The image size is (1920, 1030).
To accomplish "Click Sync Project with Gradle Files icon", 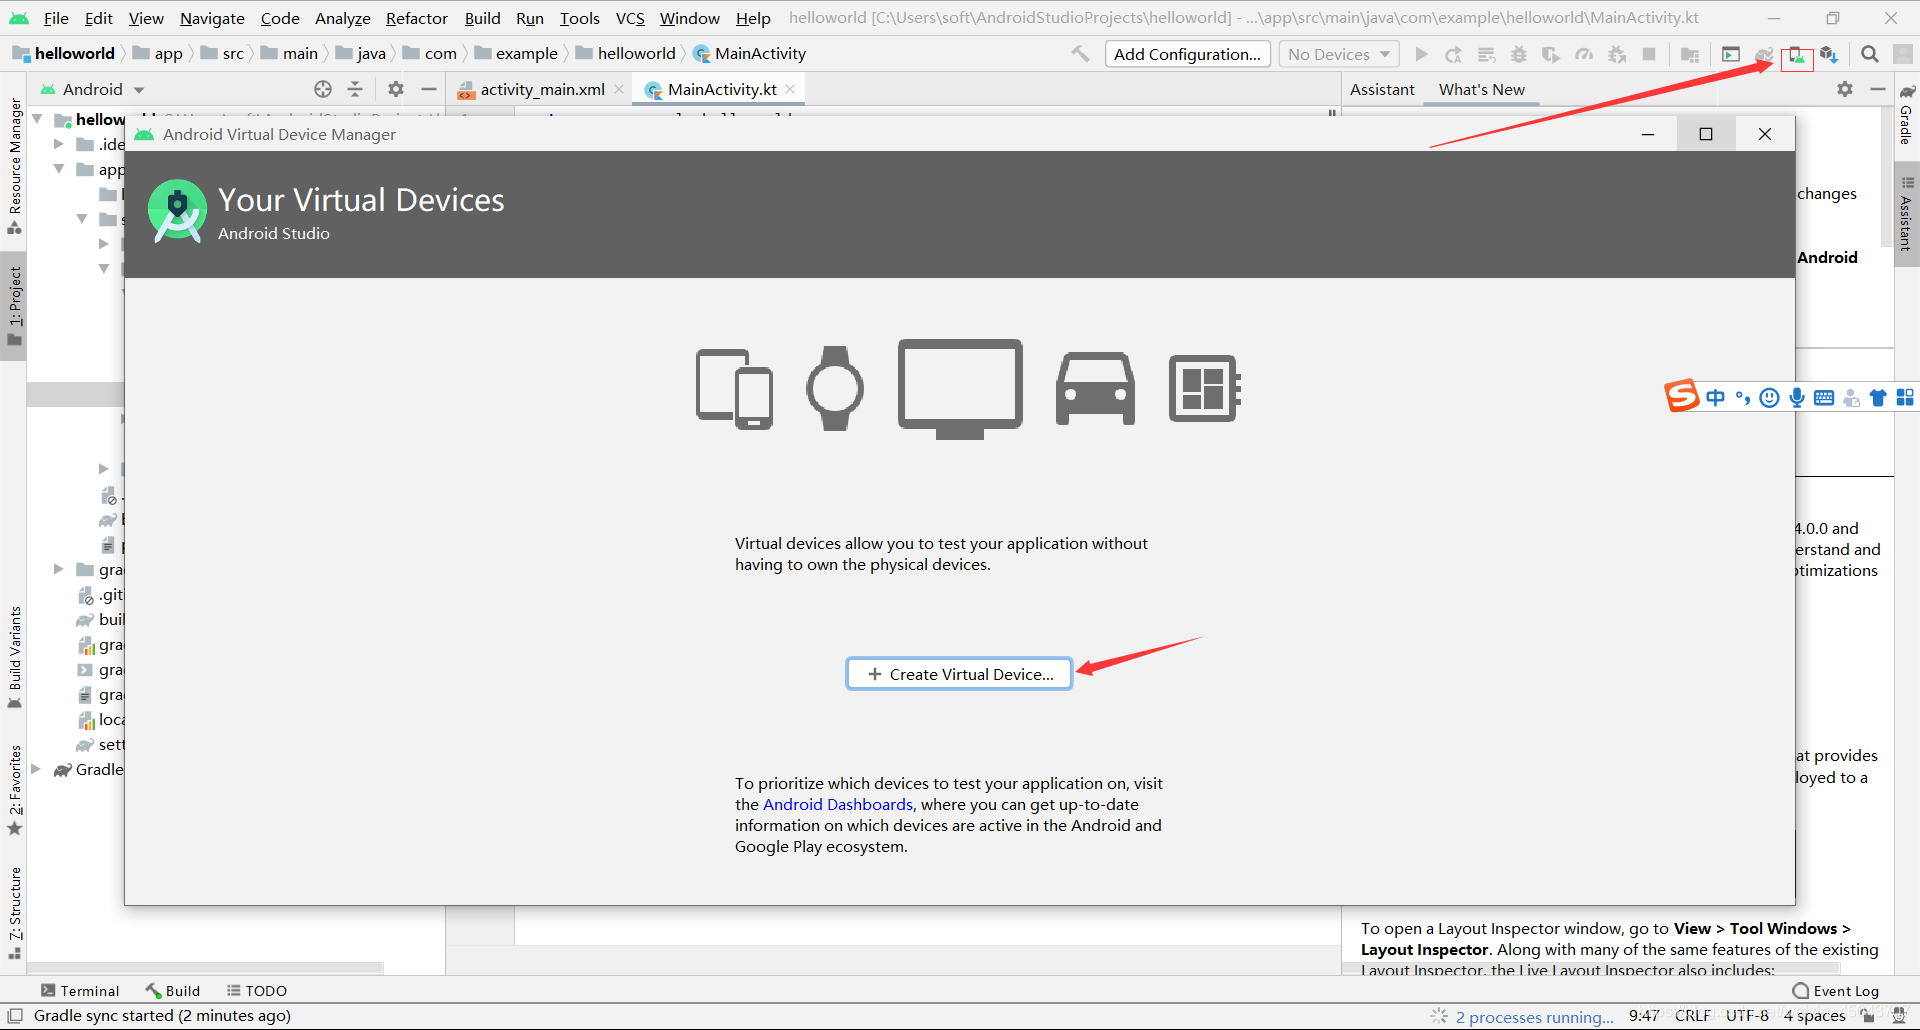I will click(x=1764, y=54).
